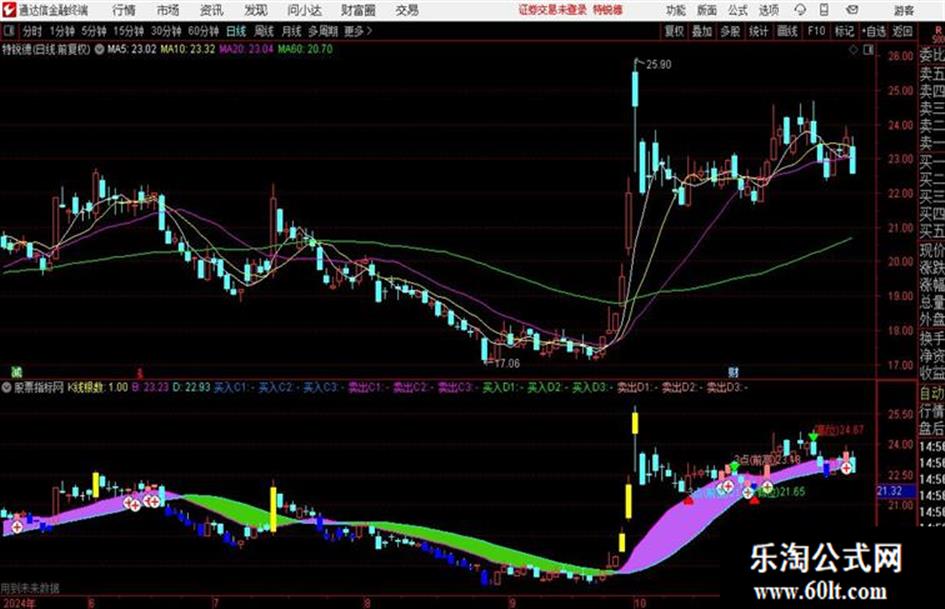Click the 通达信 red logo icon
945x609 pixels.
point(8,10)
